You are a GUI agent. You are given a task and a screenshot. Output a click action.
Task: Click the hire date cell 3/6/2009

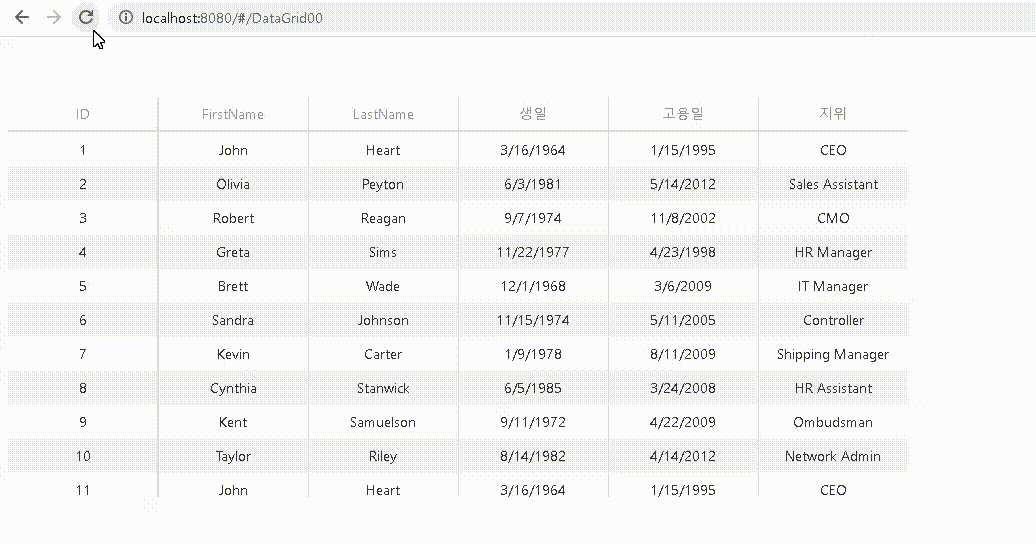[683, 286]
